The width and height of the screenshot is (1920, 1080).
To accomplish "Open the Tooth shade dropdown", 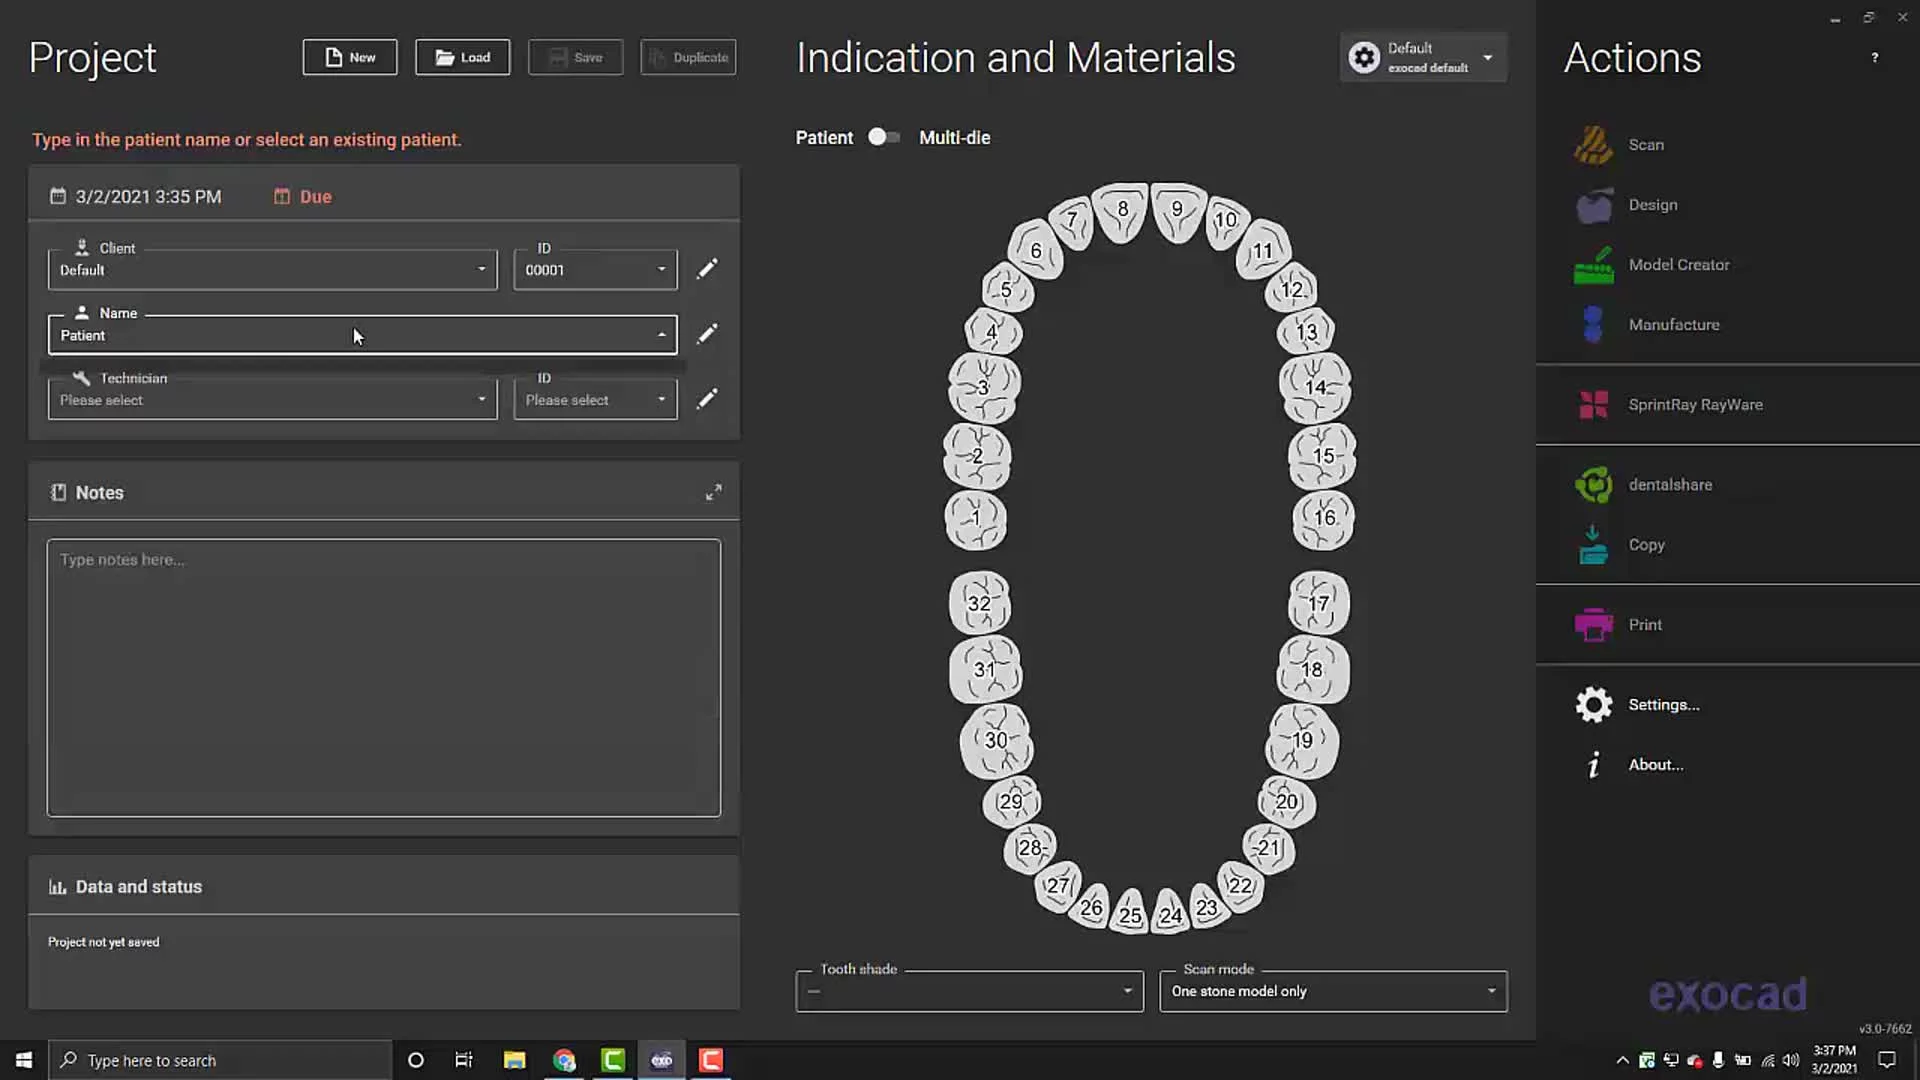I will pos(969,991).
